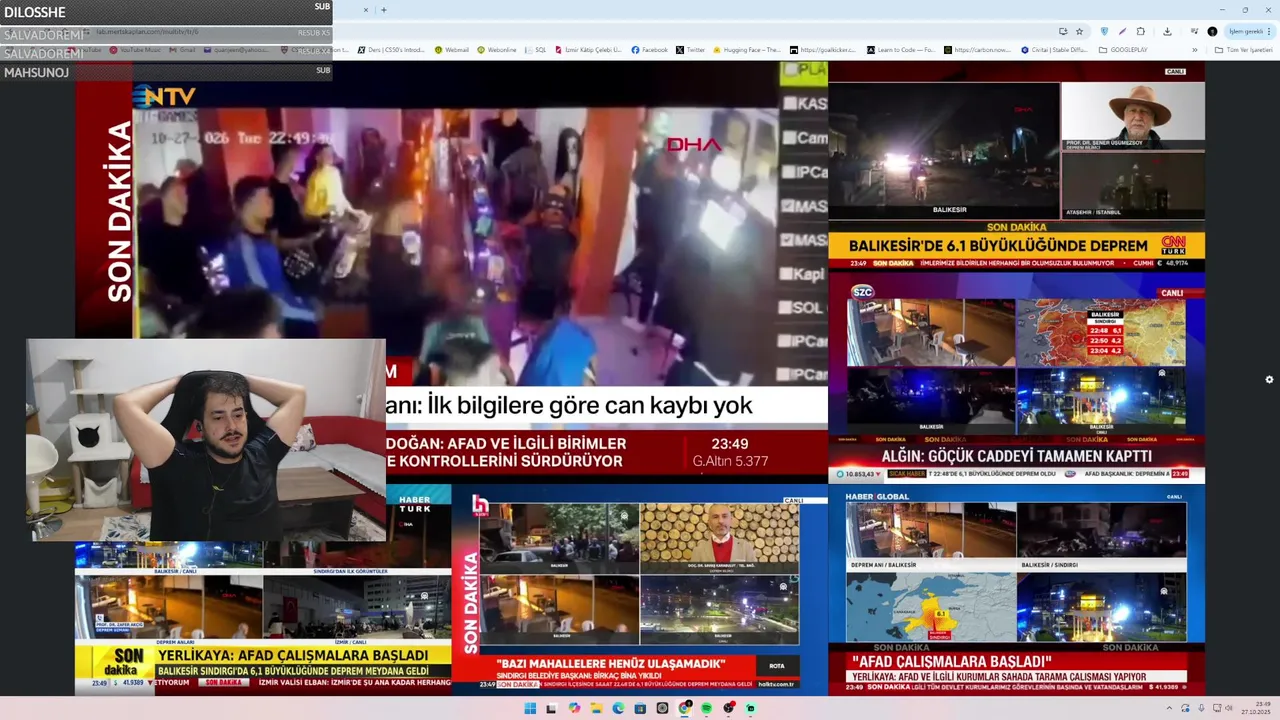Image resolution: width=1280 pixels, height=720 pixels.
Task: Open the Facebook bookmark
Action: (649, 50)
